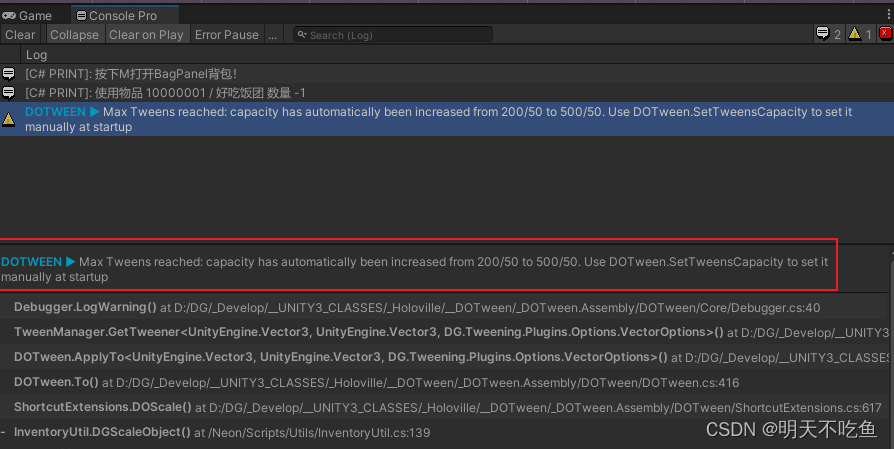Image resolution: width=894 pixels, height=449 pixels.
Task: Toggle the warning filter showing 1
Action: tap(860, 34)
